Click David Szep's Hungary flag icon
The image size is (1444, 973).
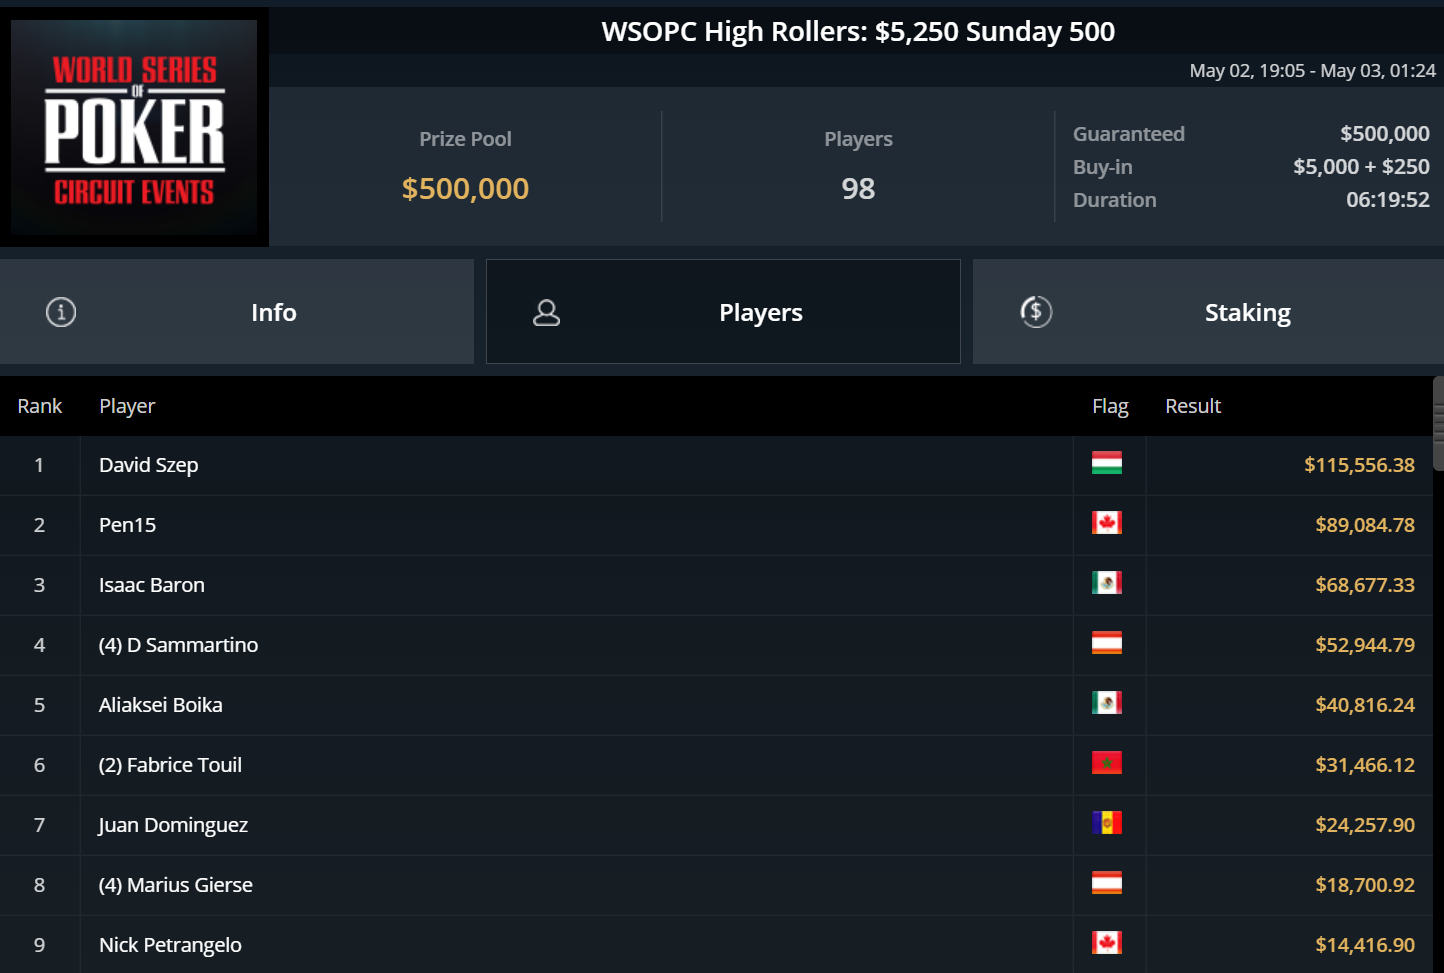(1106, 463)
